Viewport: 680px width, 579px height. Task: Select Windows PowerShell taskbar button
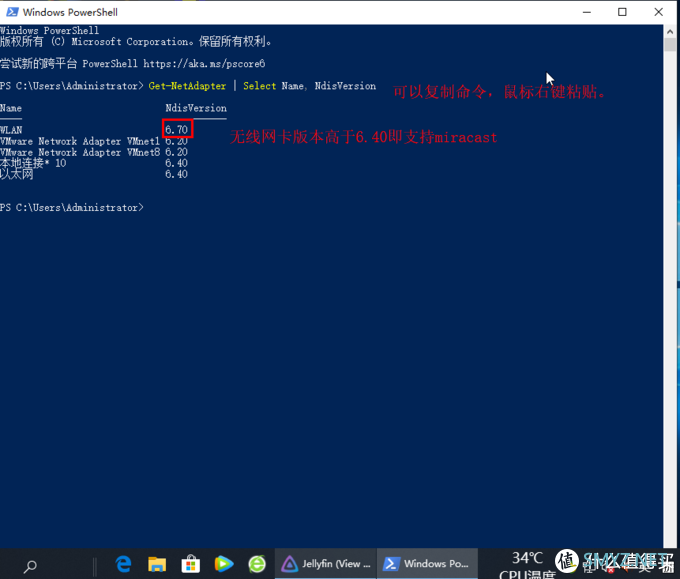click(x=427, y=563)
